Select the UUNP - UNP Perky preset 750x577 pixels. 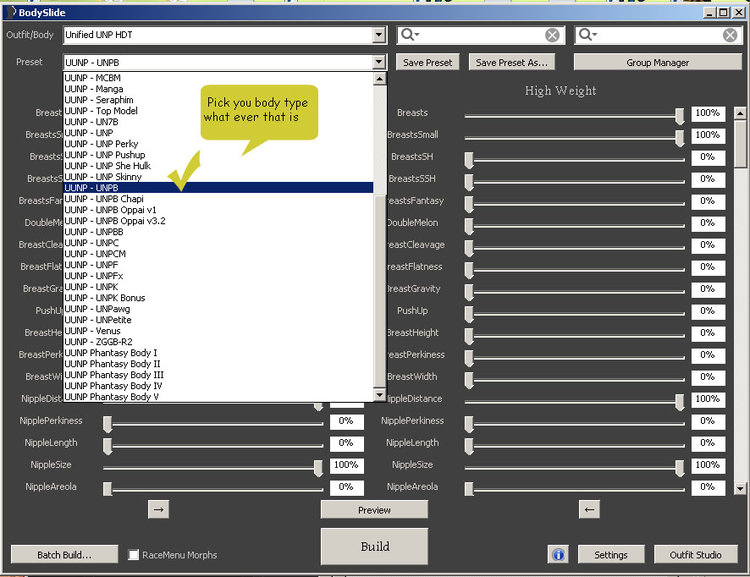[218, 144]
